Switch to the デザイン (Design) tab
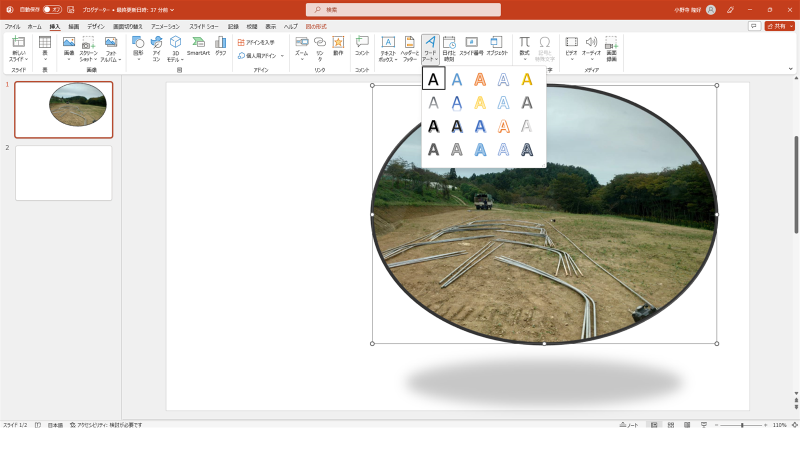 coord(95,26)
